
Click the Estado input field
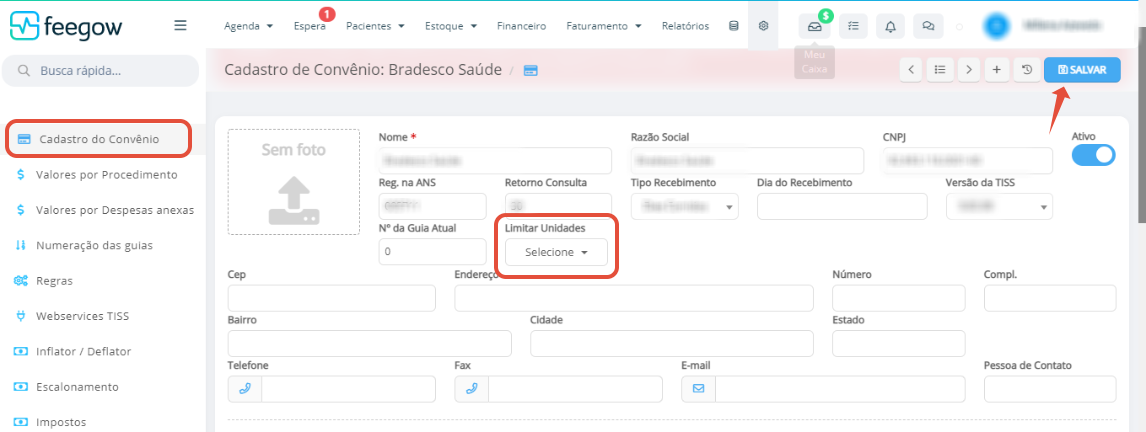pos(899,344)
